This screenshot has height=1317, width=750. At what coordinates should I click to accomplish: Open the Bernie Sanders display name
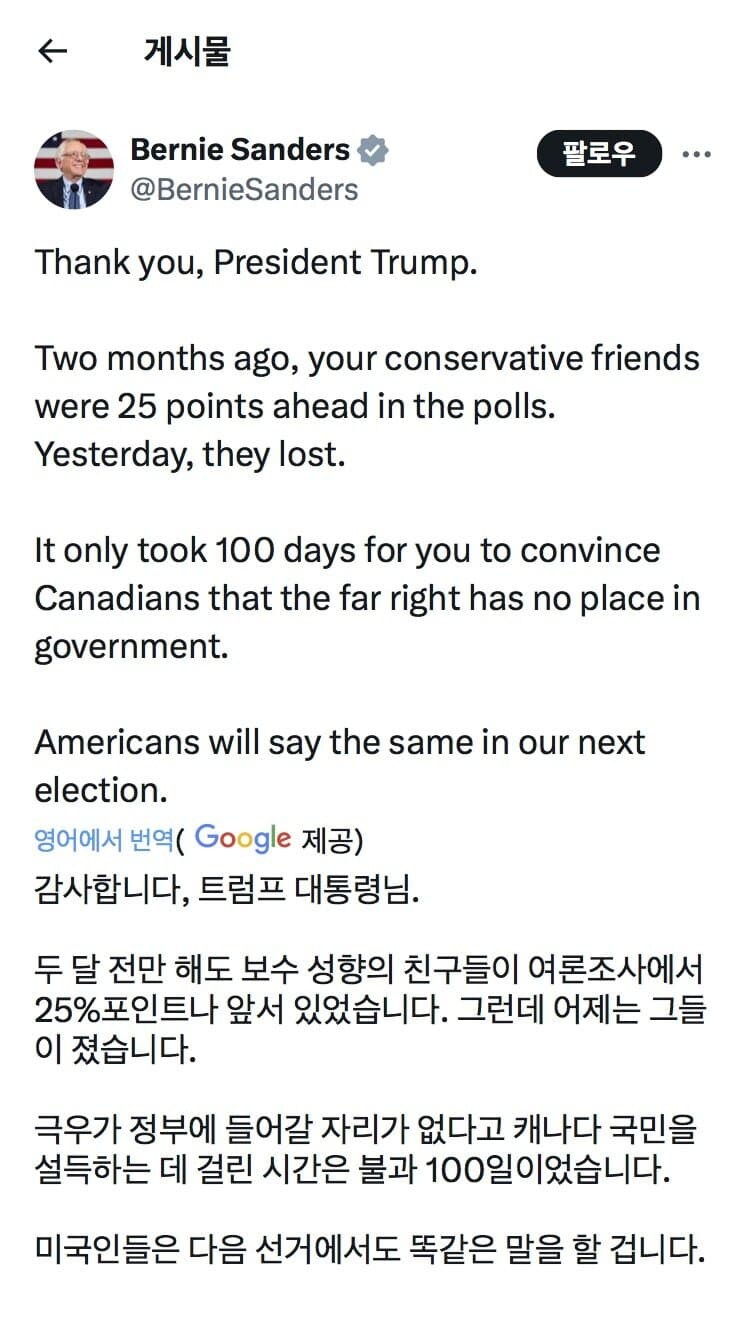240,151
